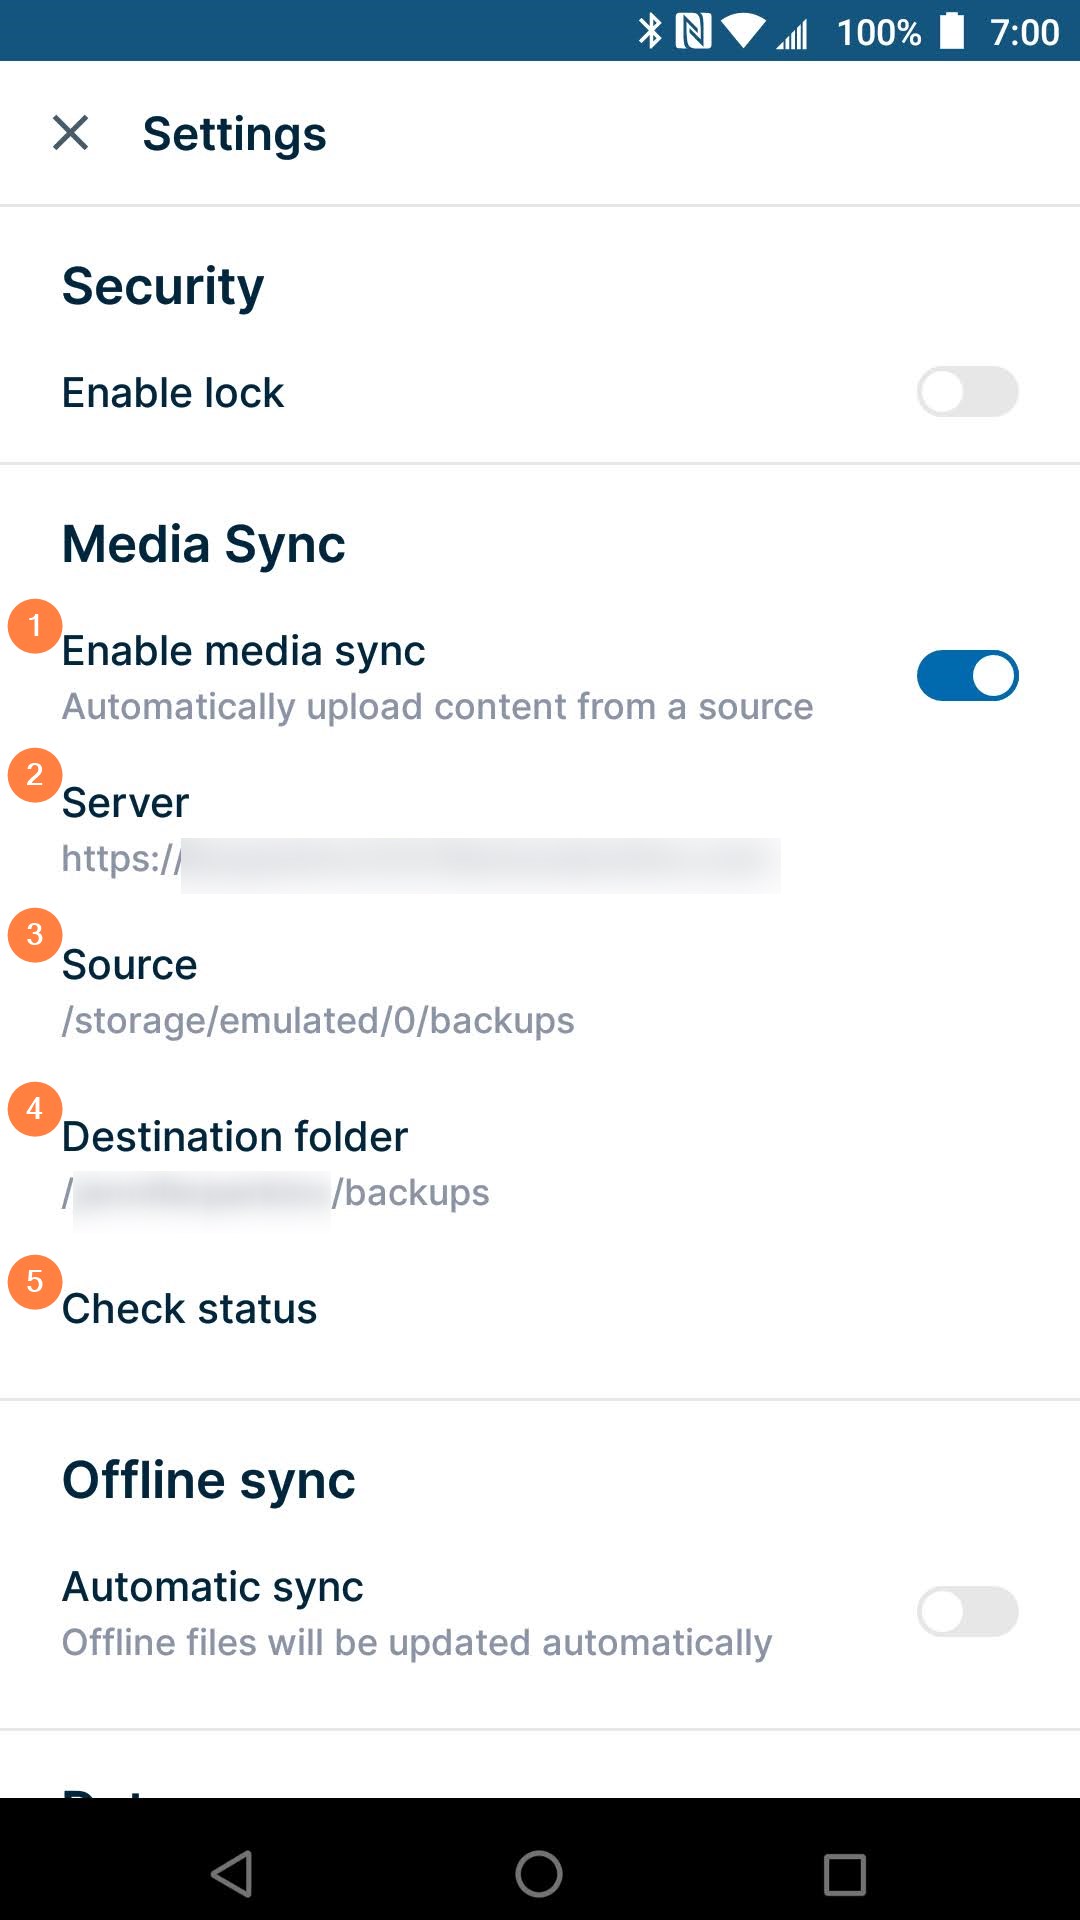Viewport: 1080px width, 1920px height.
Task: Tap the blurred https server URL
Action: (420, 860)
